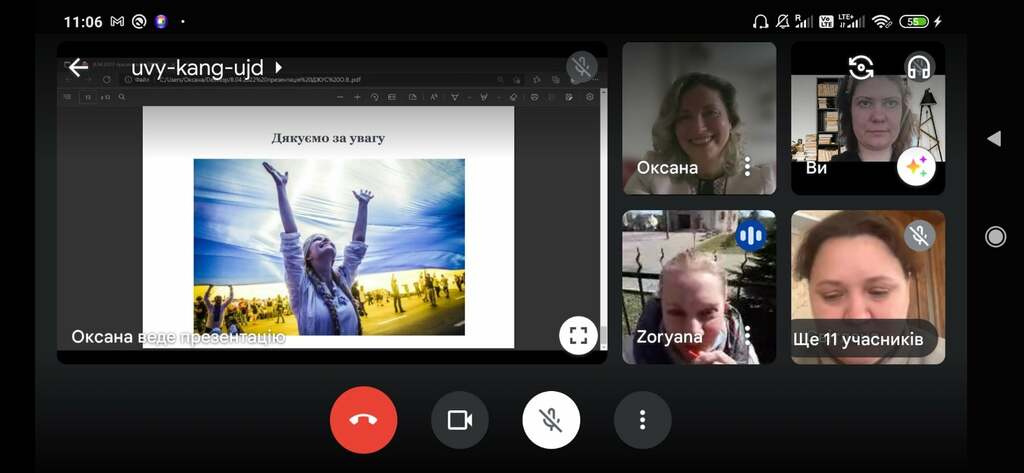Tap the muted mic icon on the presentation tile
1024x473 pixels.
581,67
